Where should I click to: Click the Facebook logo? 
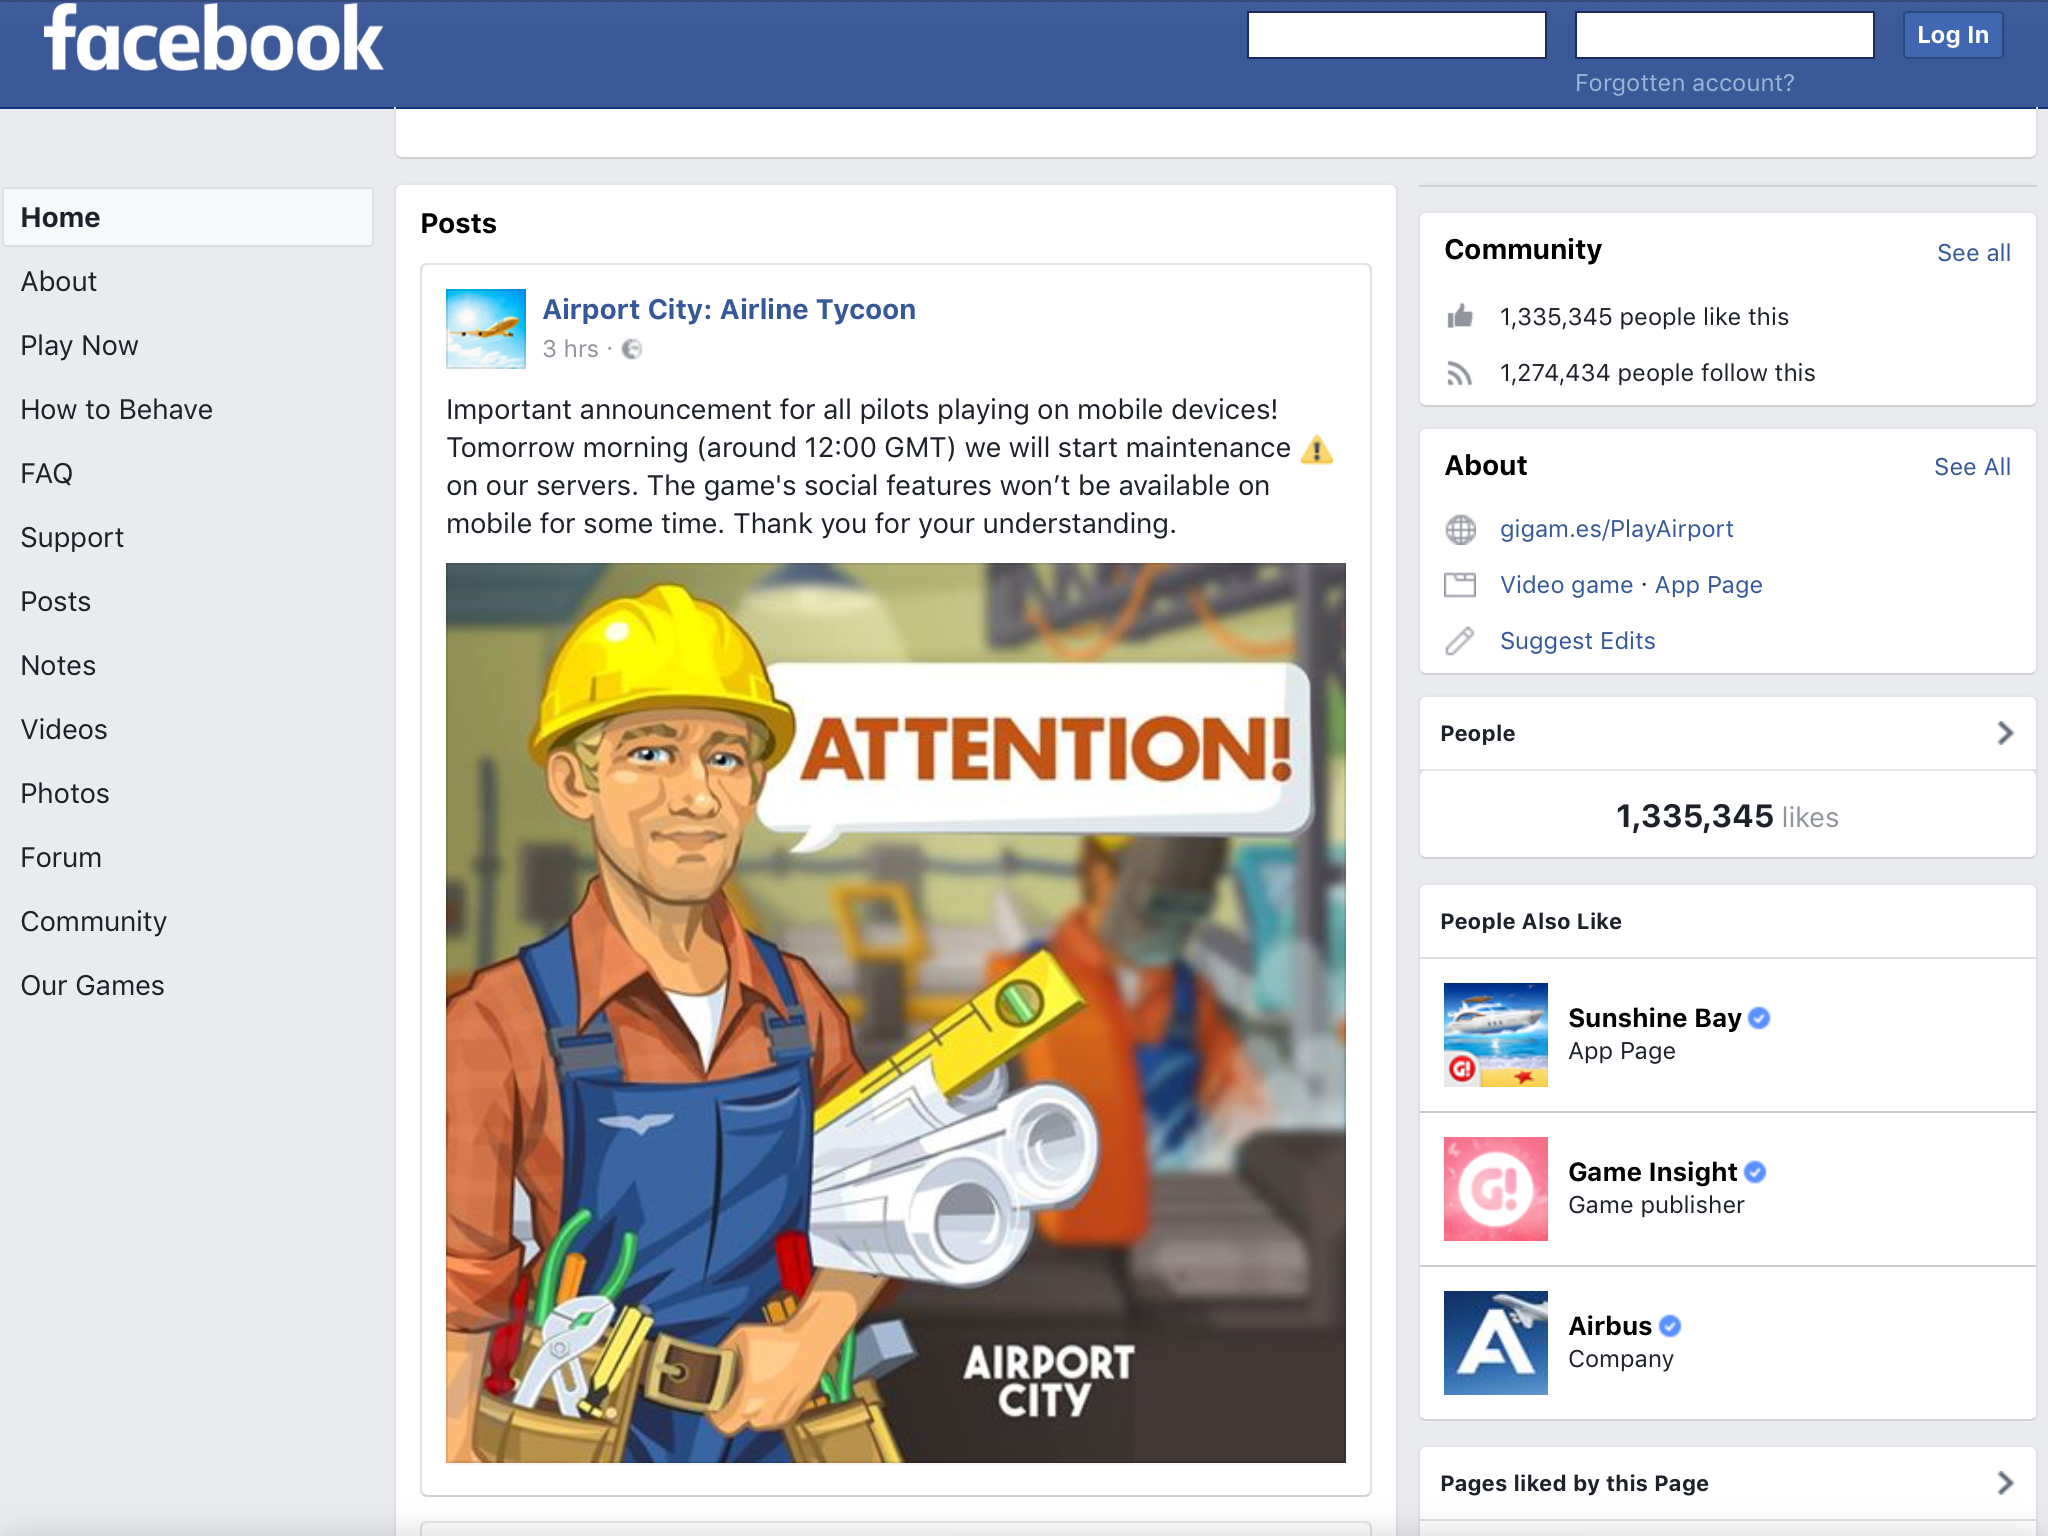pos(213,40)
